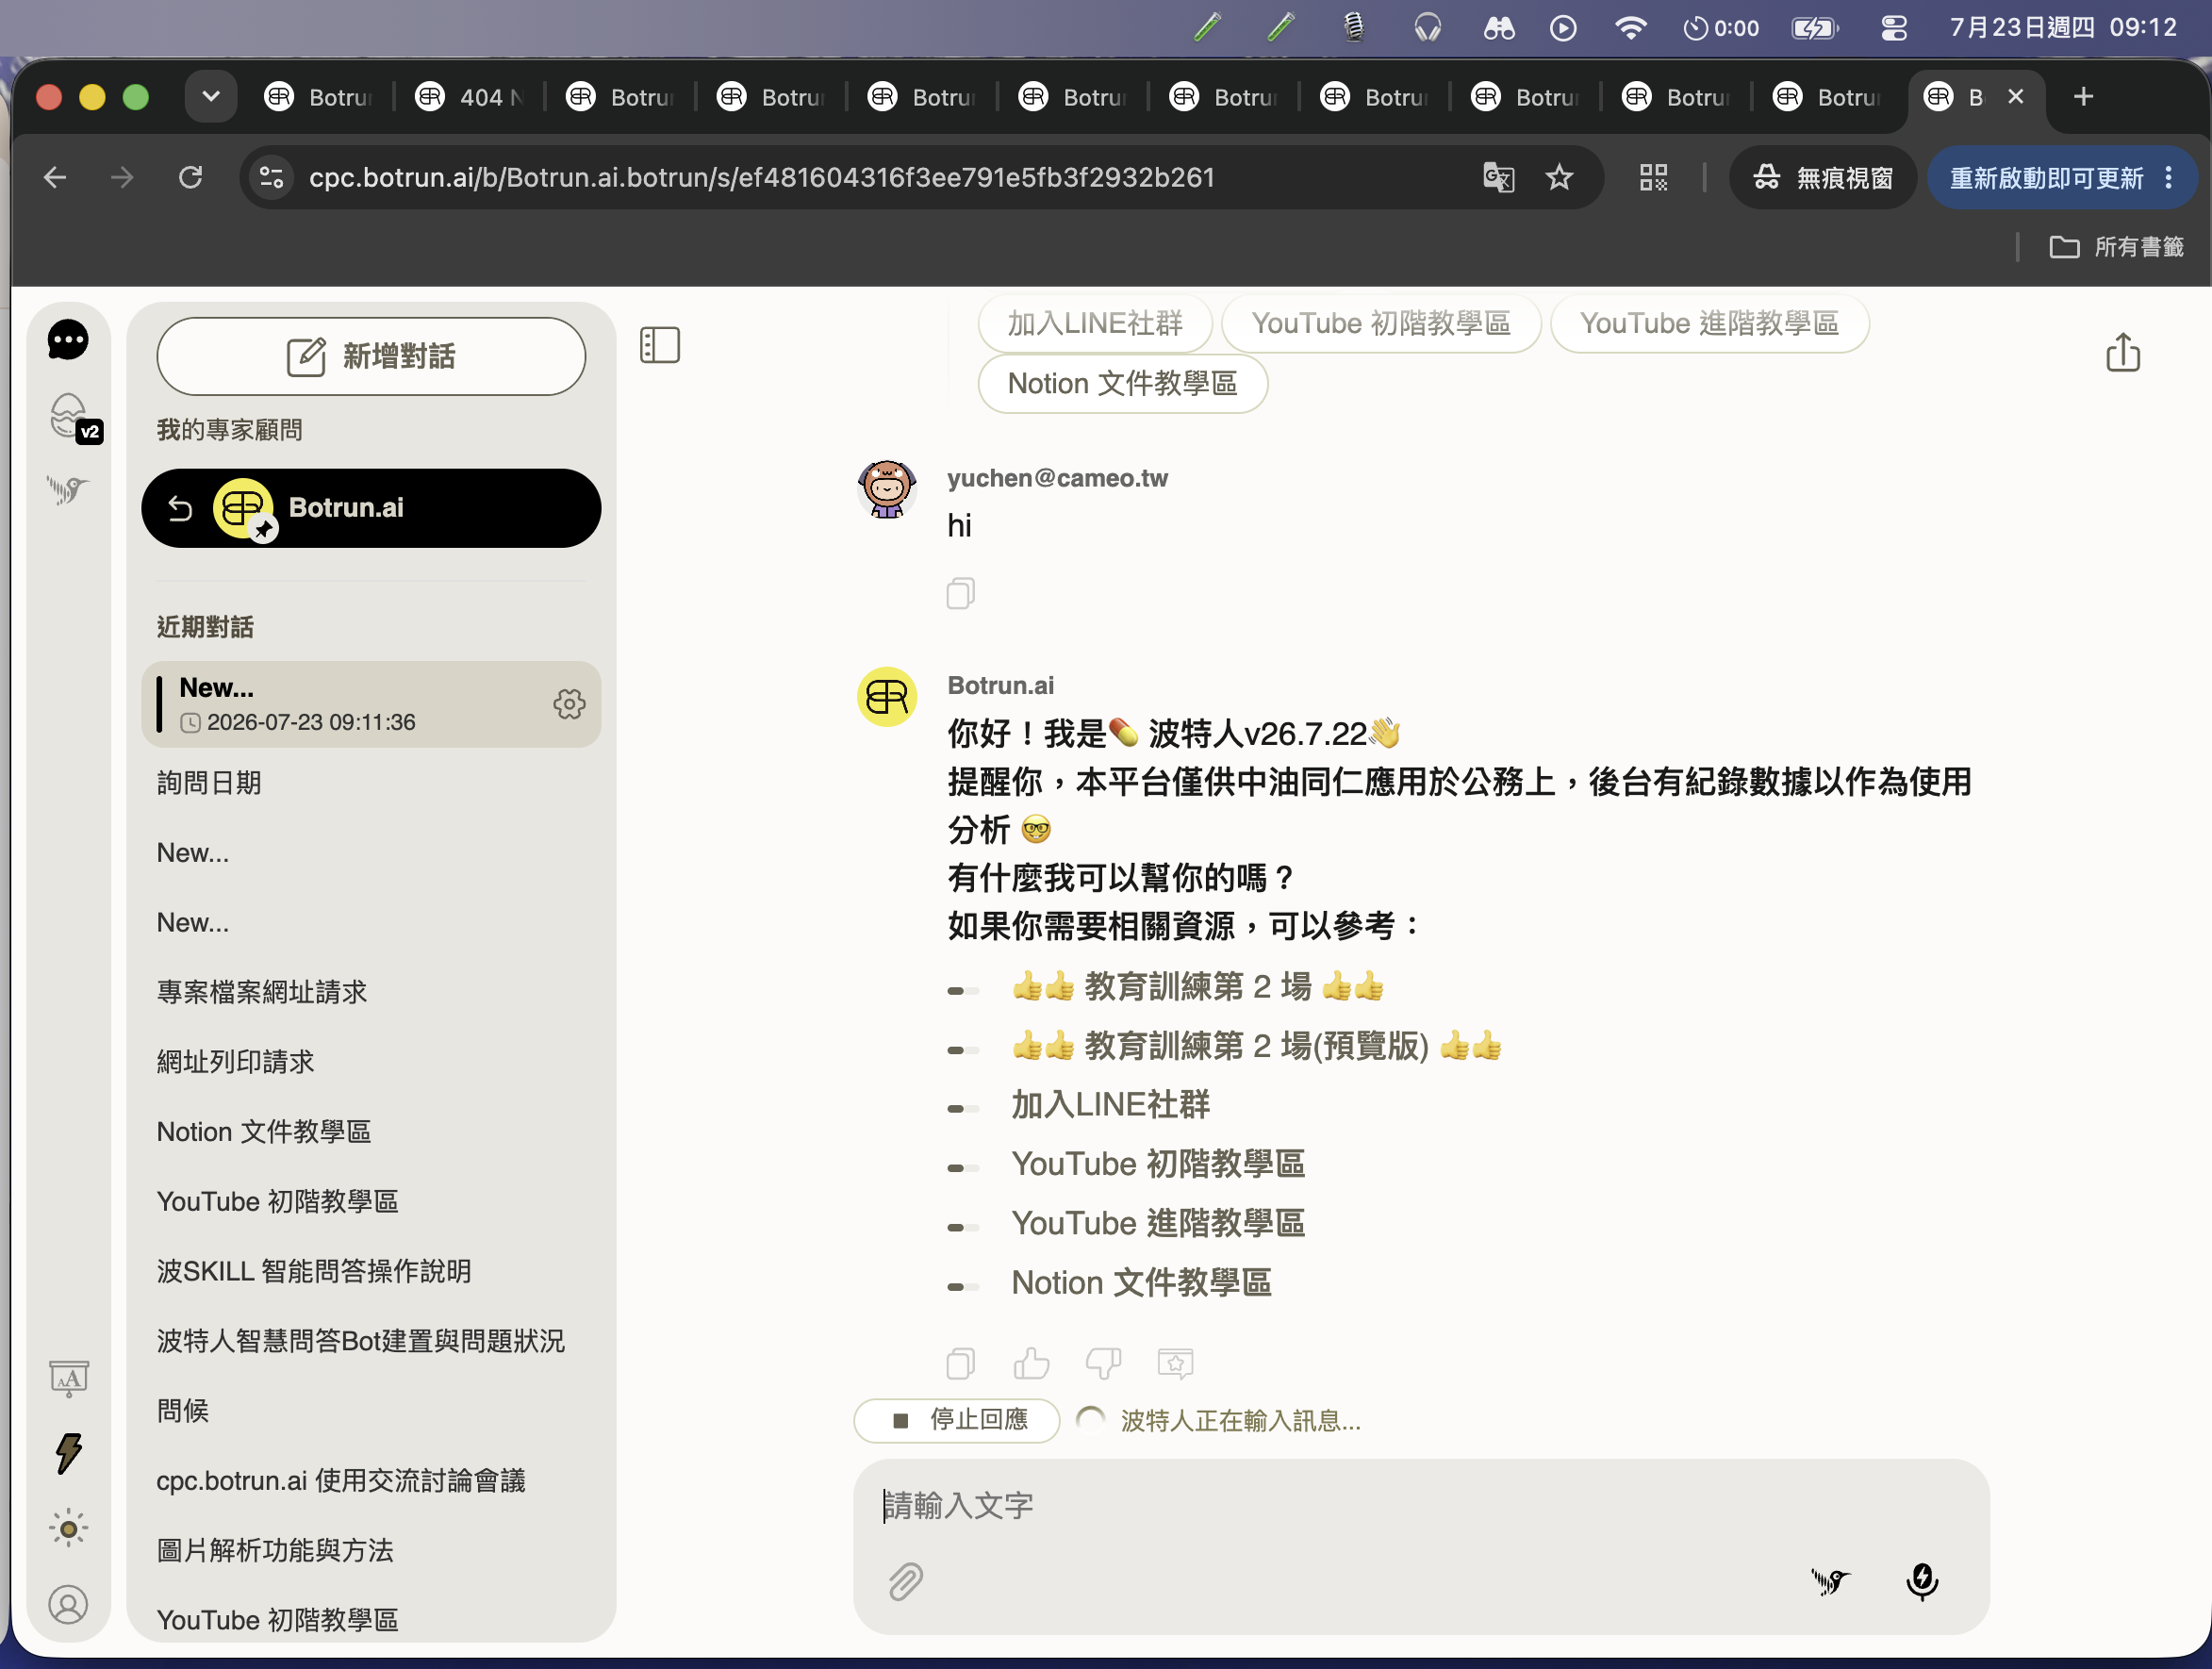The width and height of the screenshot is (2212, 1669).
Task: Open 所有書籤 bookmarks folder
Action: 2116,247
